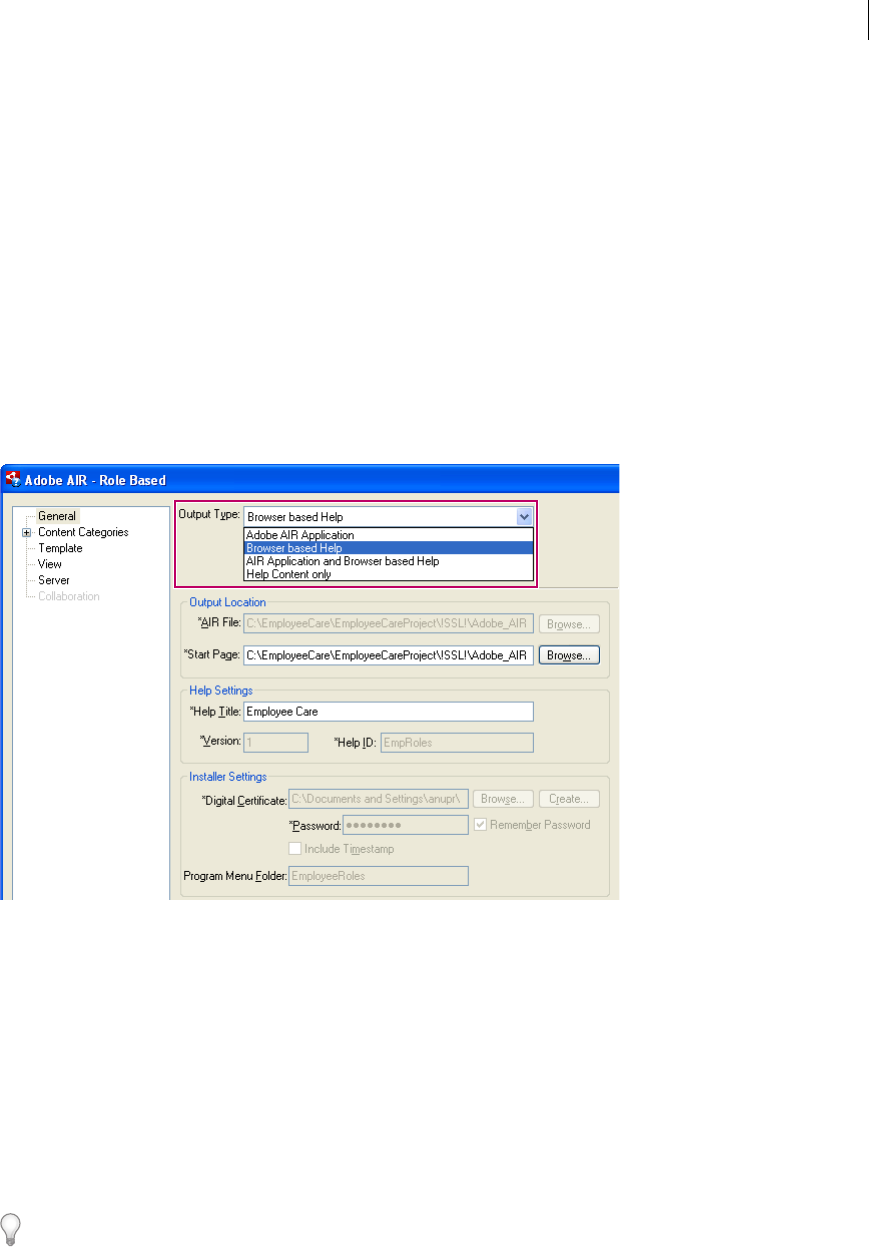
Task: Select View in the settings tree
Action: coord(50,564)
